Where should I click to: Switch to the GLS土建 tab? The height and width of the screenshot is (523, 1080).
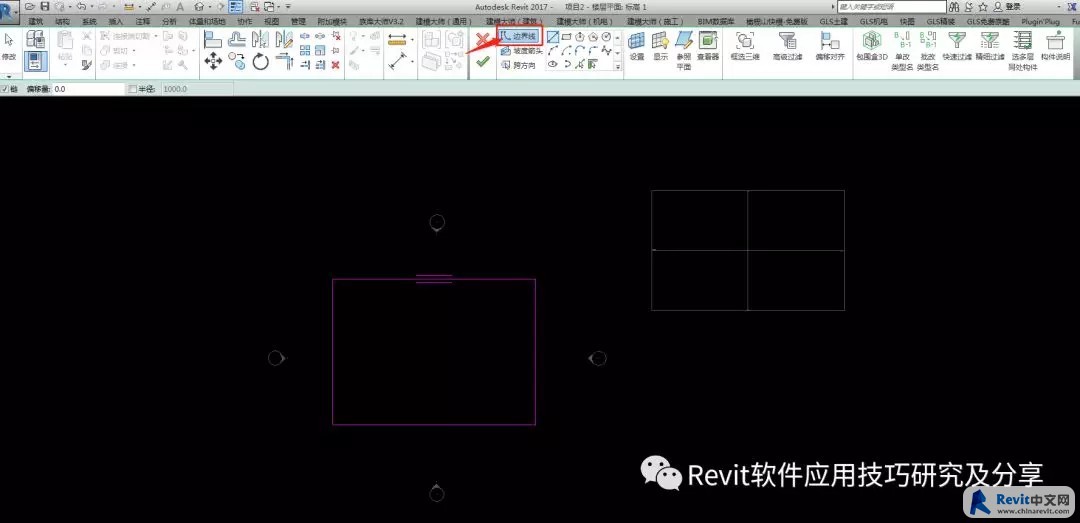[x=832, y=21]
